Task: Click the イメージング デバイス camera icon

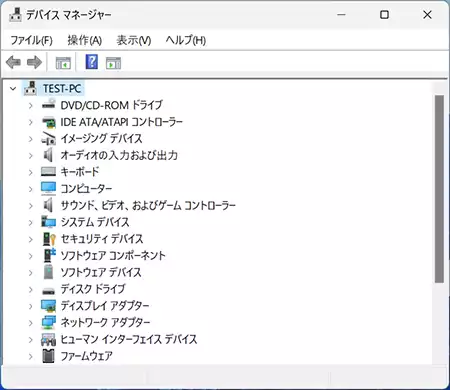Action: (49, 139)
